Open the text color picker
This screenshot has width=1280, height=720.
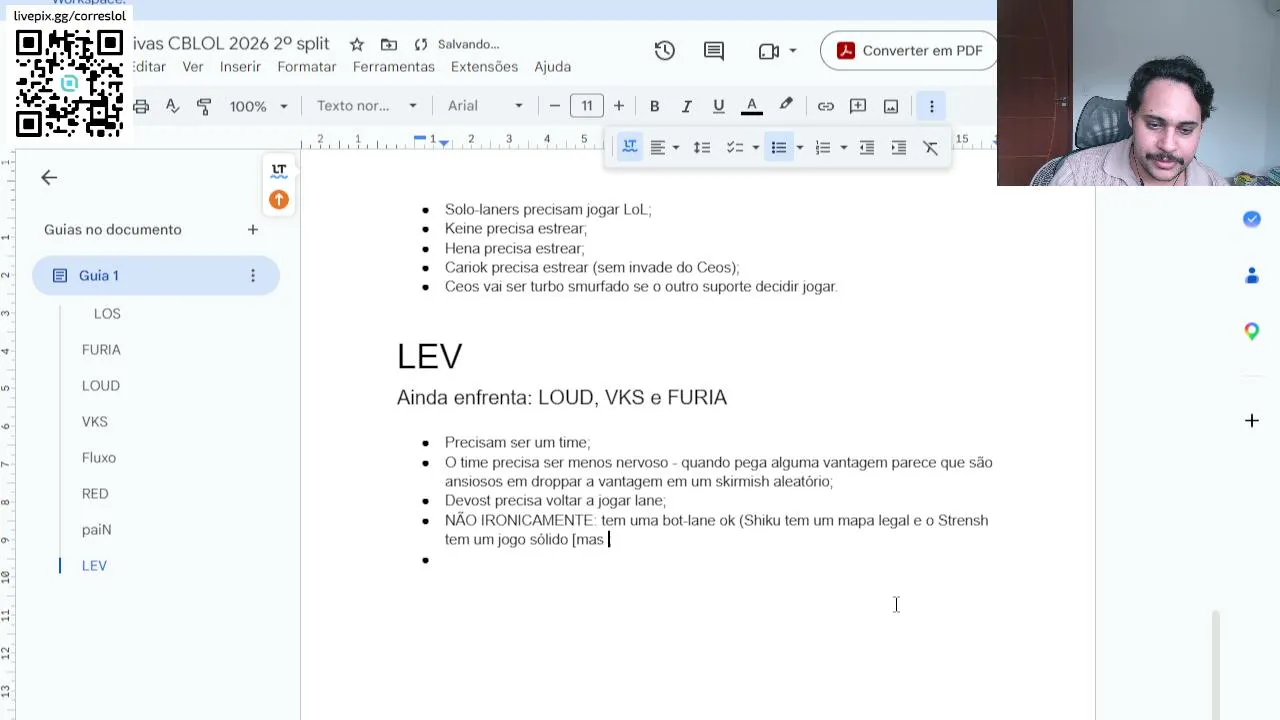(752, 106)
